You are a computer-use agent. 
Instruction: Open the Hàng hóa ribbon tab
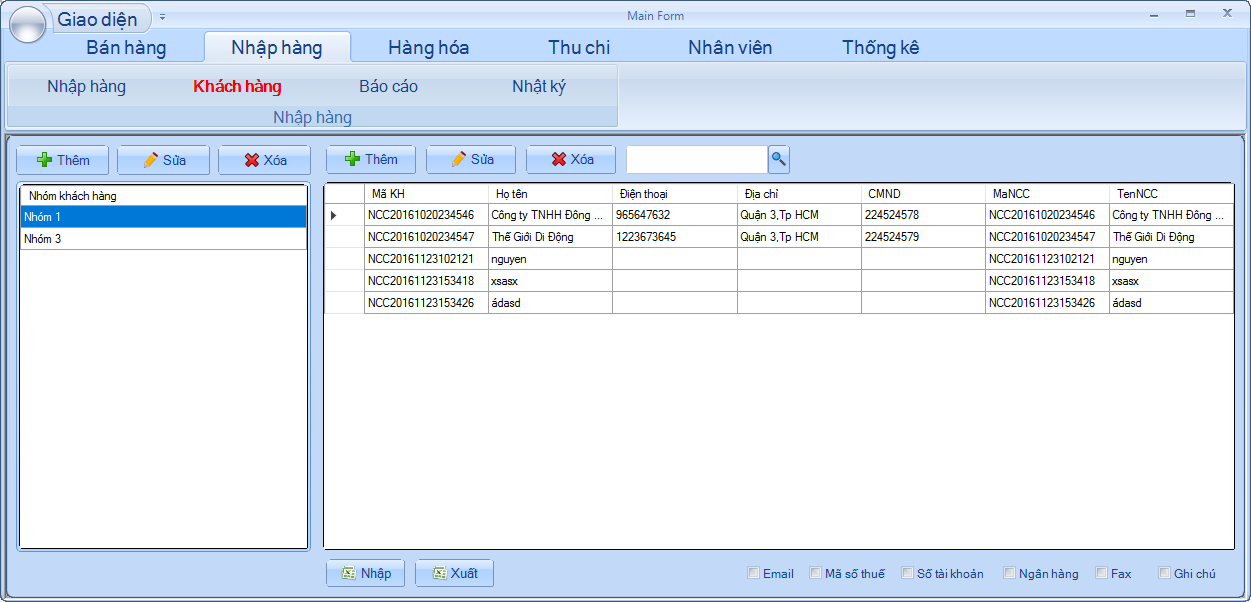tap(429, 47)
